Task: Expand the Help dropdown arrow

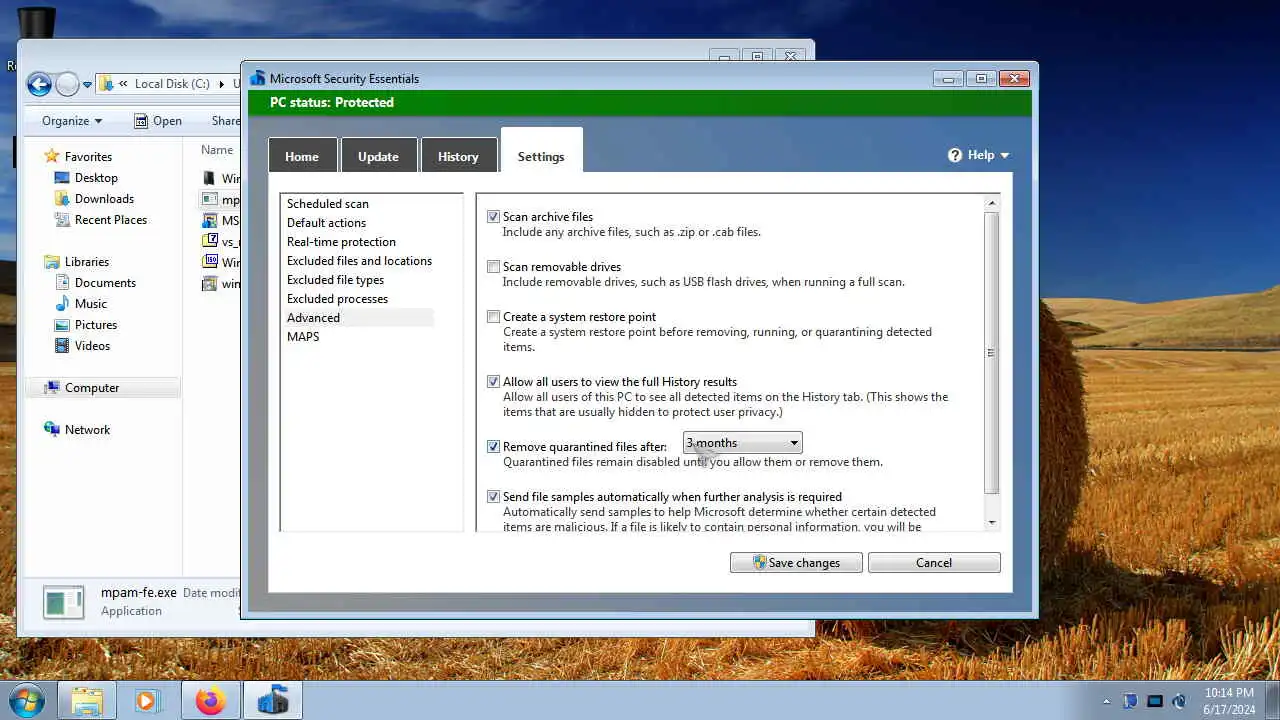Action: [1004, 156]
